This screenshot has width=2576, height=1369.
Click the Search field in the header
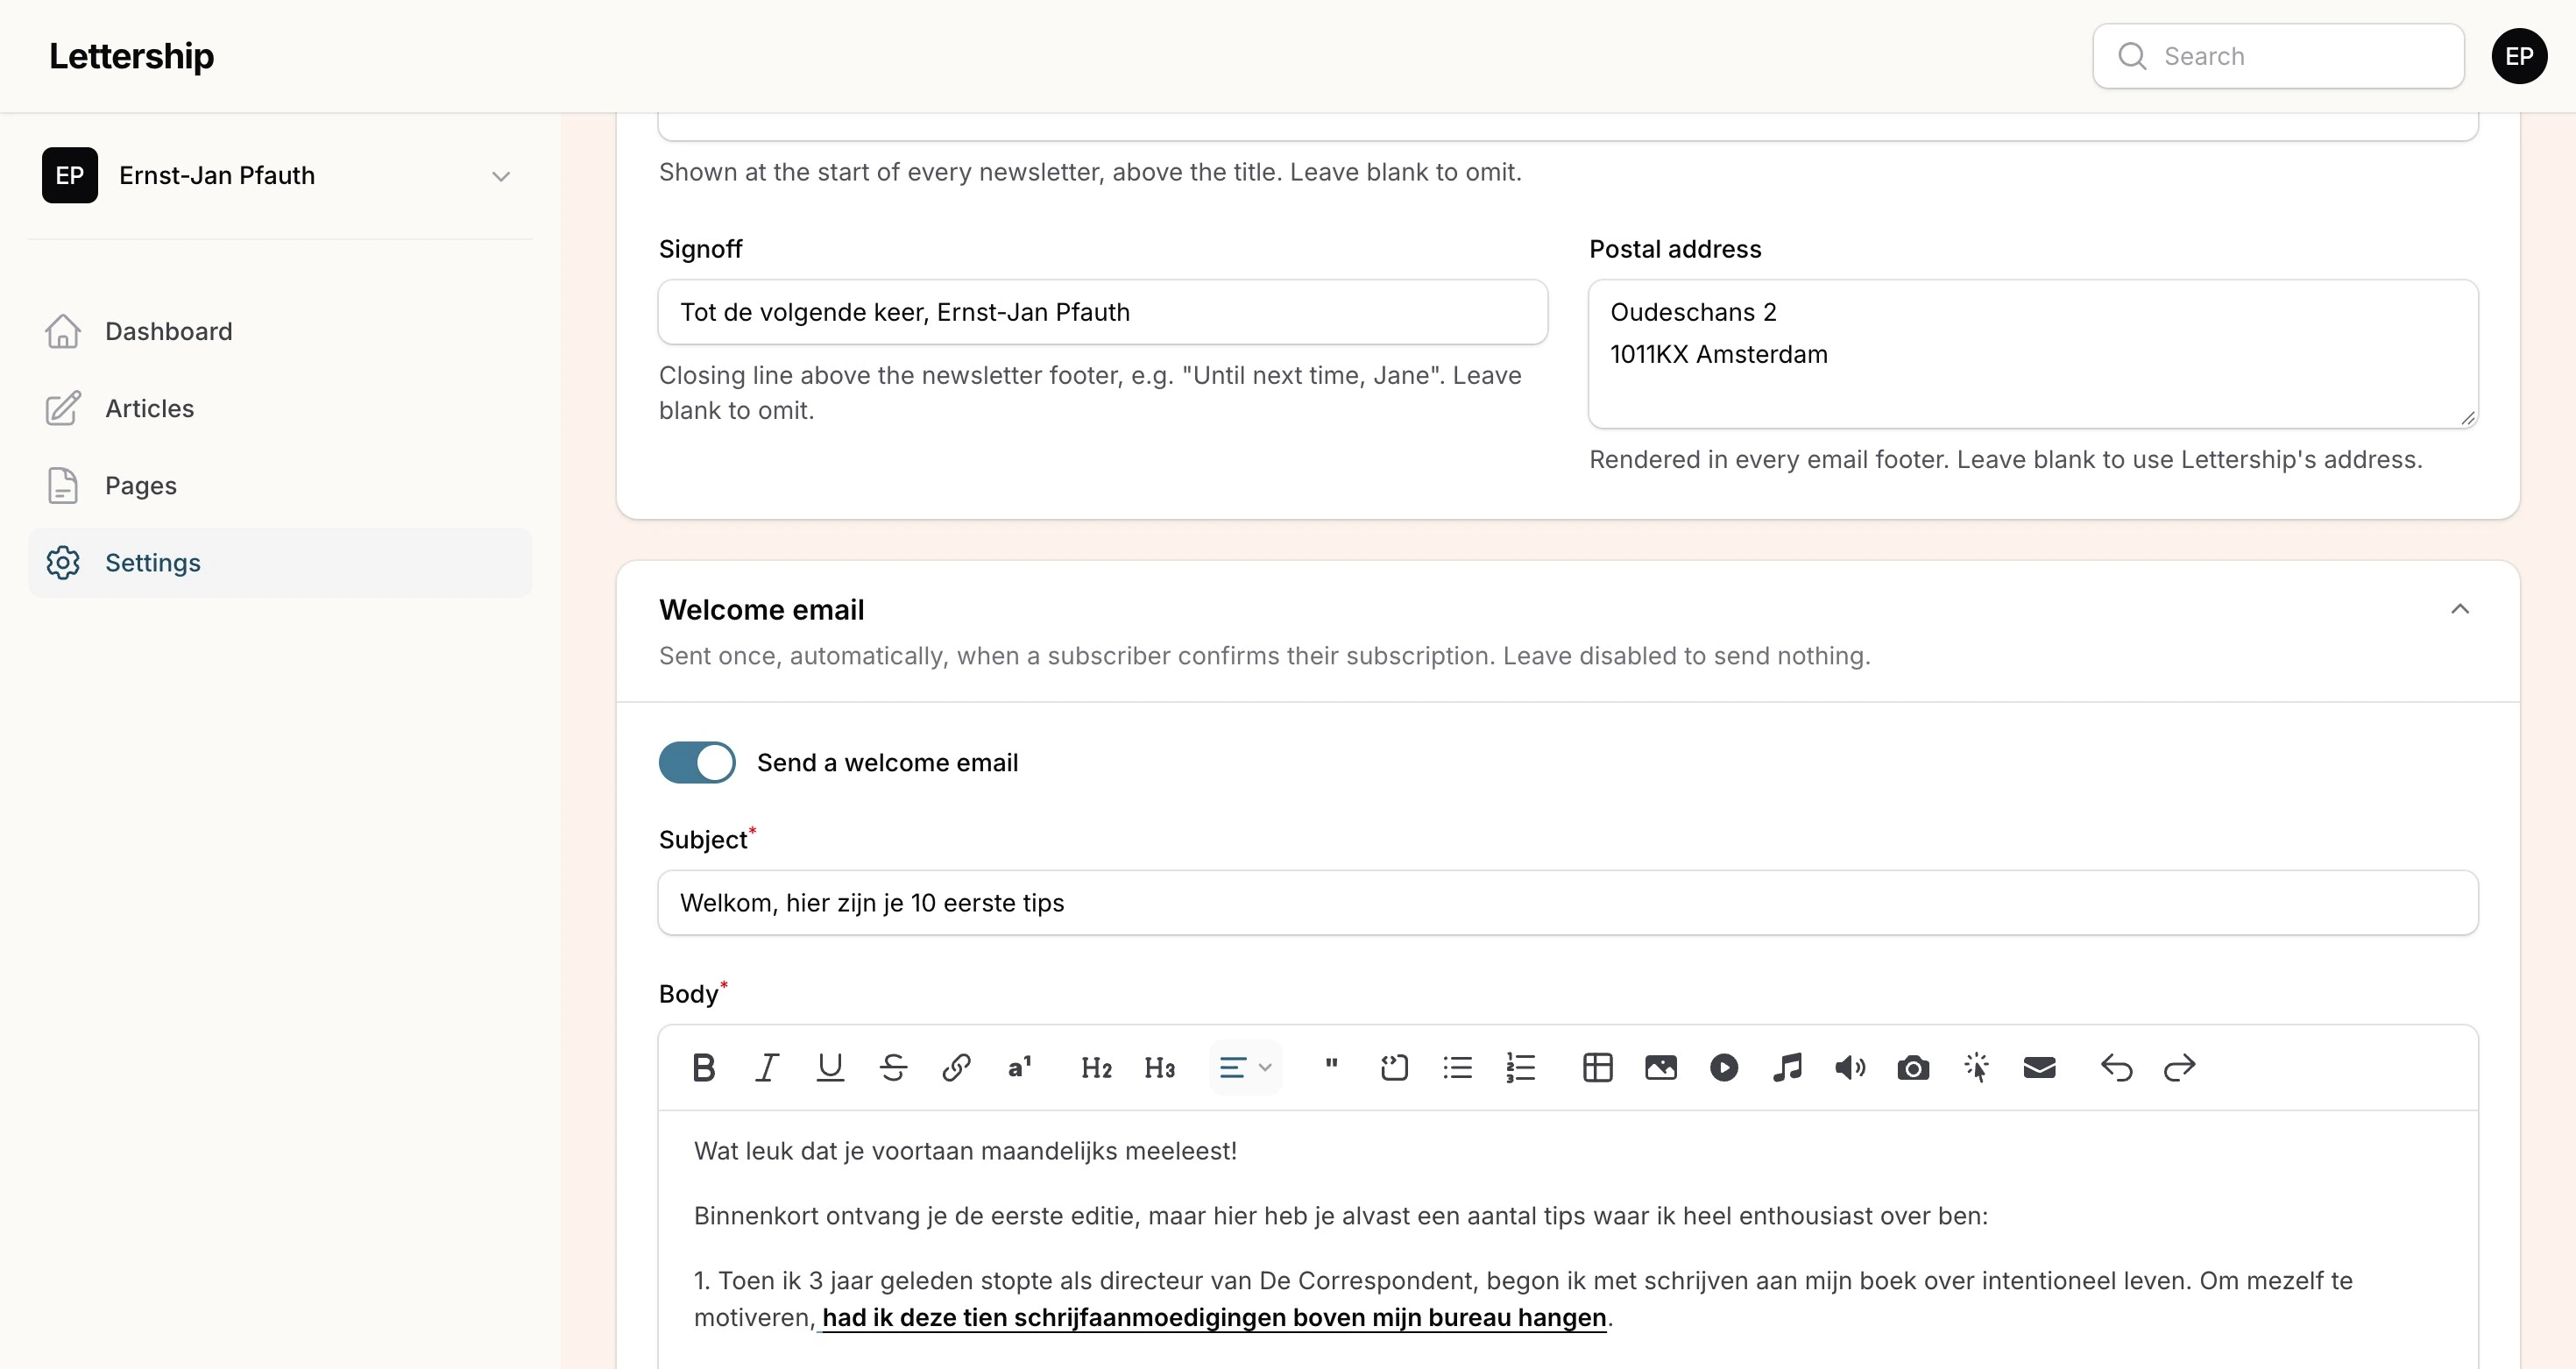2278,56
